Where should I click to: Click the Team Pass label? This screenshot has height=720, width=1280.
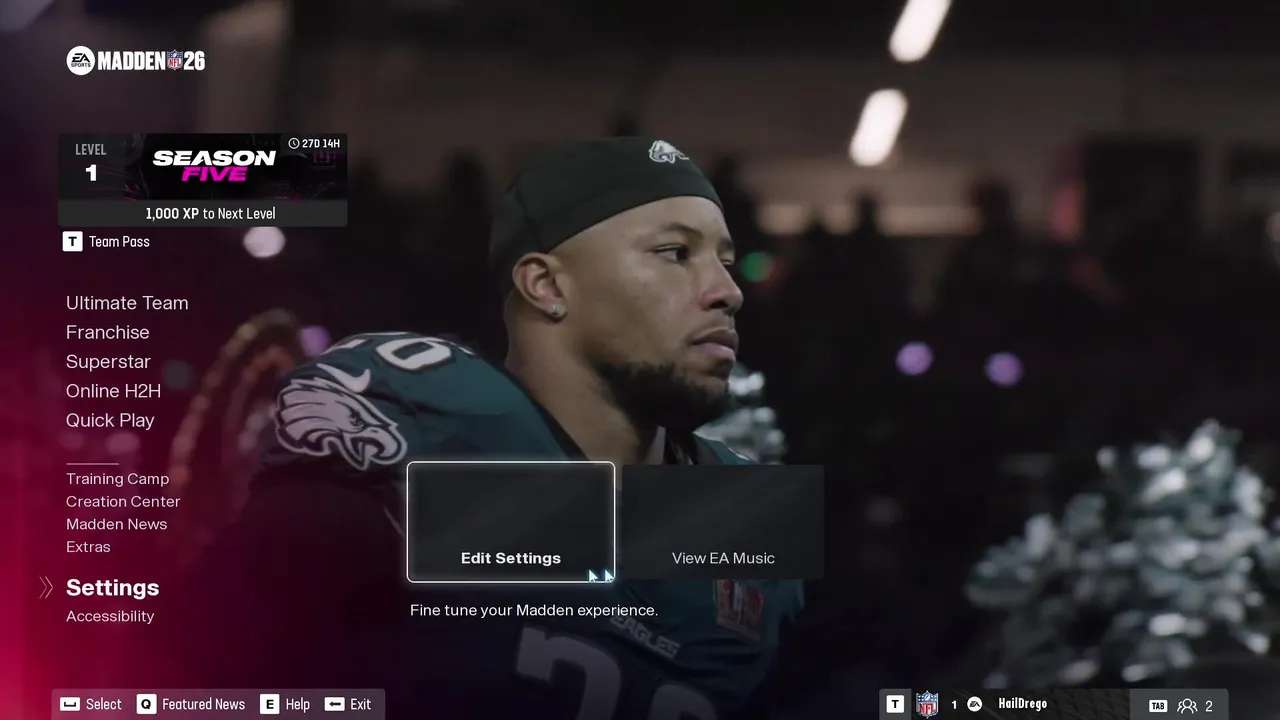click(119, 241)
